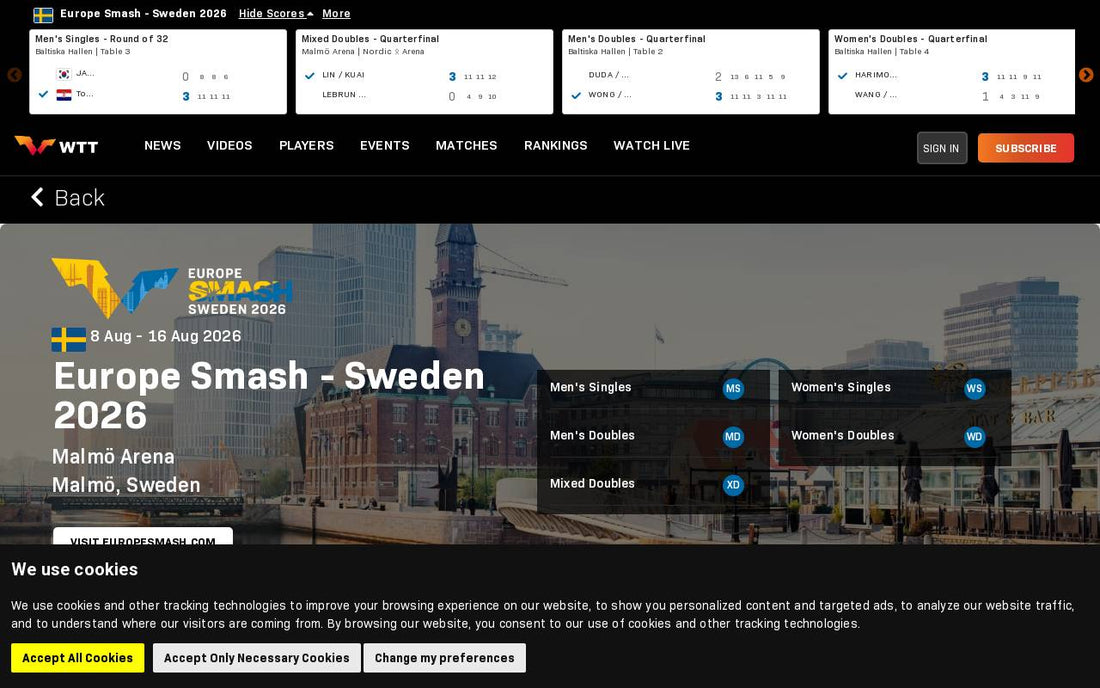This screenshot has height=688, width=1100.
Task: Click the SIGN IN button
Action: [x=941, y=148]
